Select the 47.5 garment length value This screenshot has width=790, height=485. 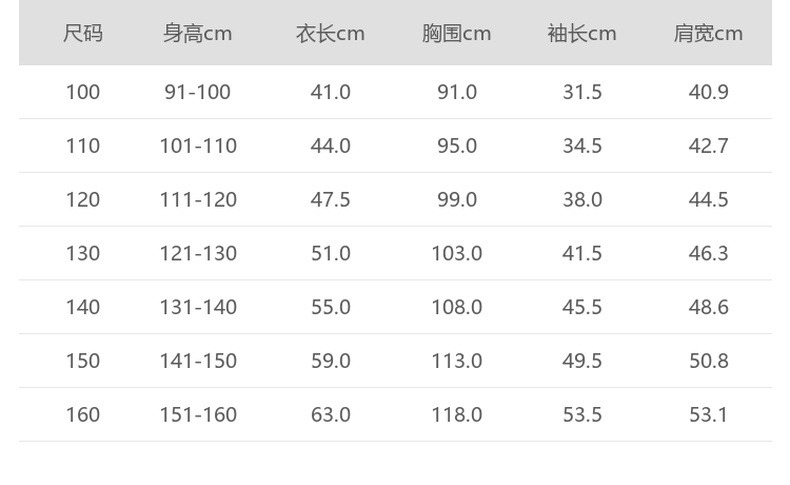(330, 200)
